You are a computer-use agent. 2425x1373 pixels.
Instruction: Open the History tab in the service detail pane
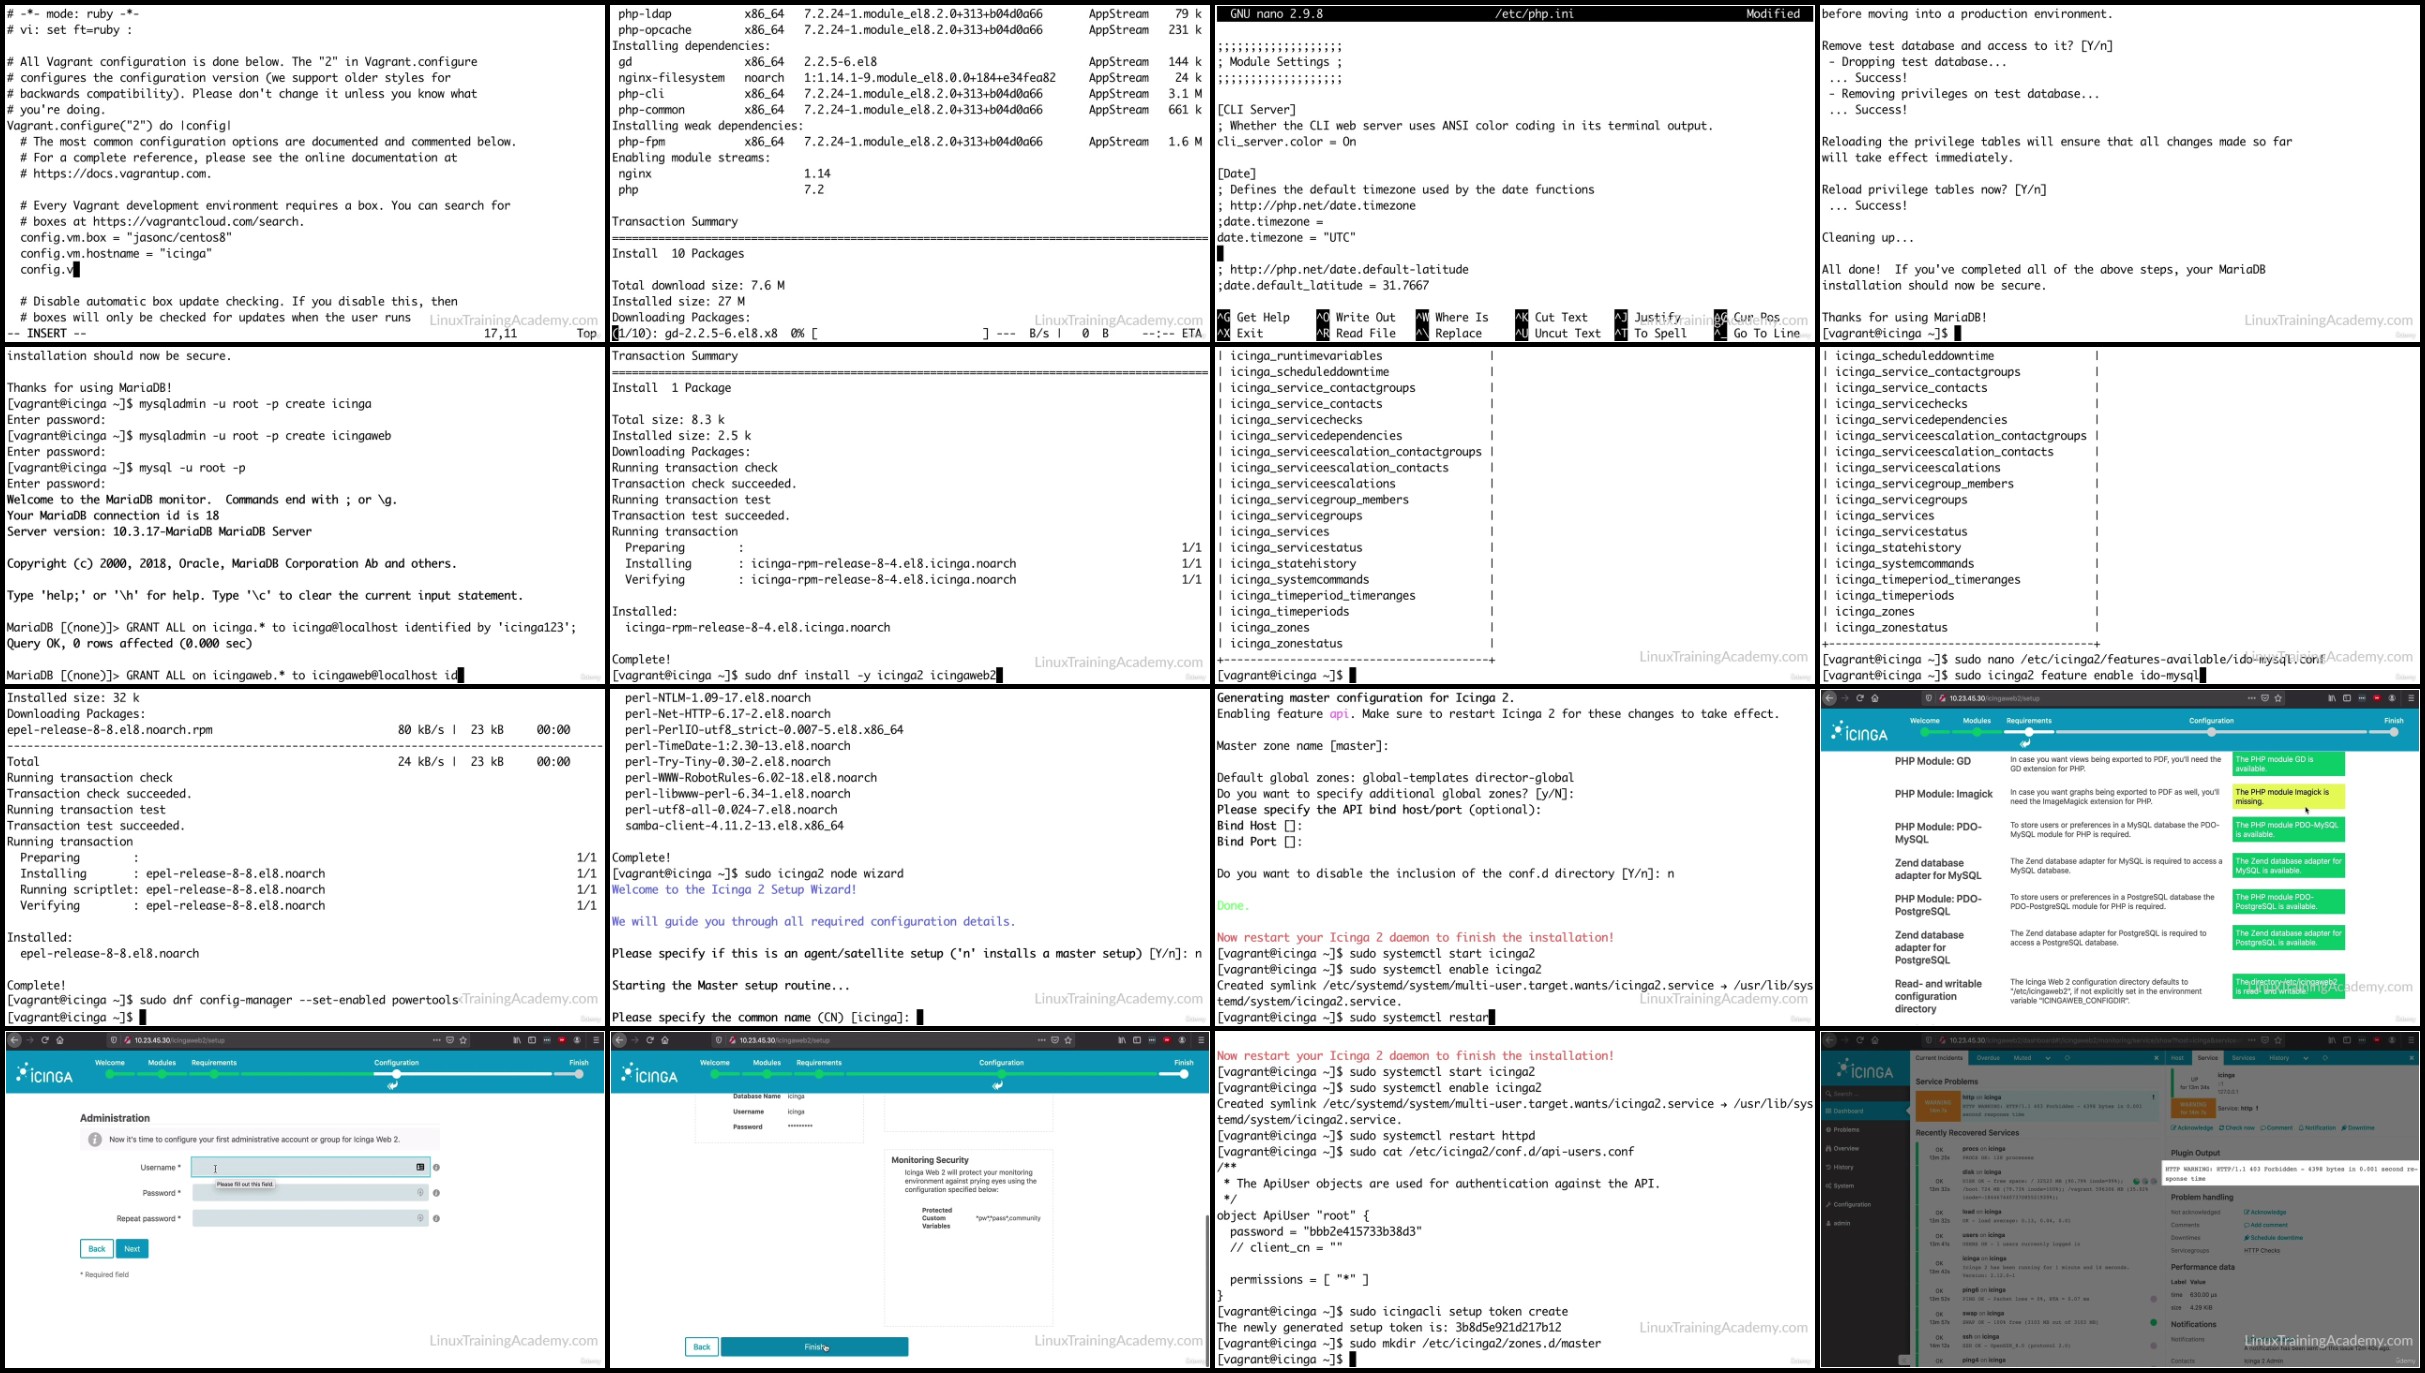pyautogui.click(x=2279, y=1058)
